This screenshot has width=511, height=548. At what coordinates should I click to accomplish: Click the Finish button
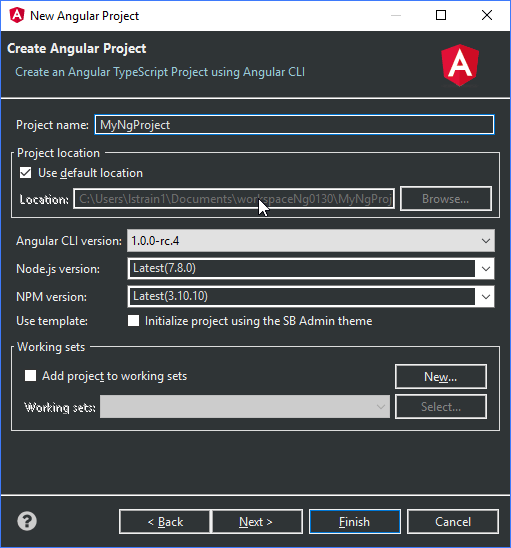pyautogui.click(x=355, y=521)
